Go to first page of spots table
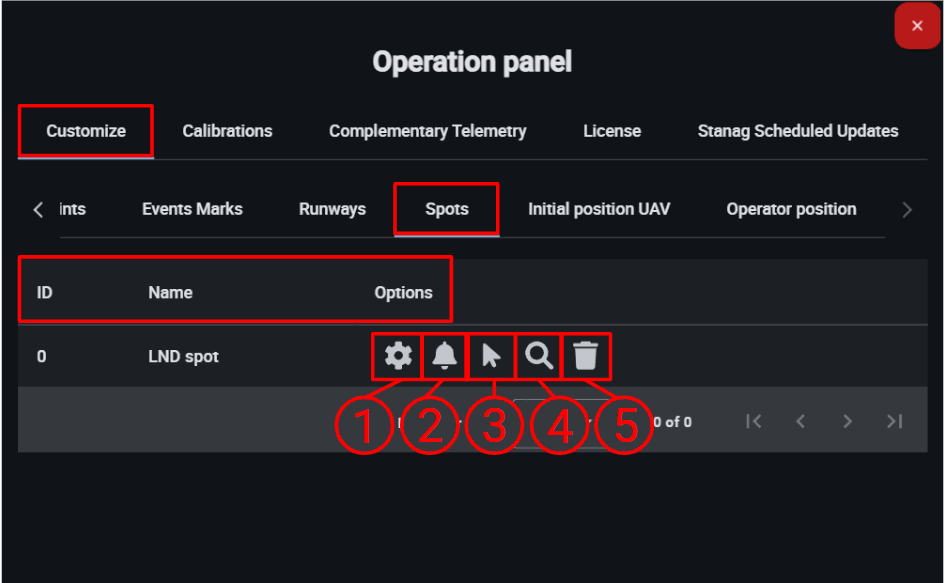The image size is (945, 583). tap(753, 421)
